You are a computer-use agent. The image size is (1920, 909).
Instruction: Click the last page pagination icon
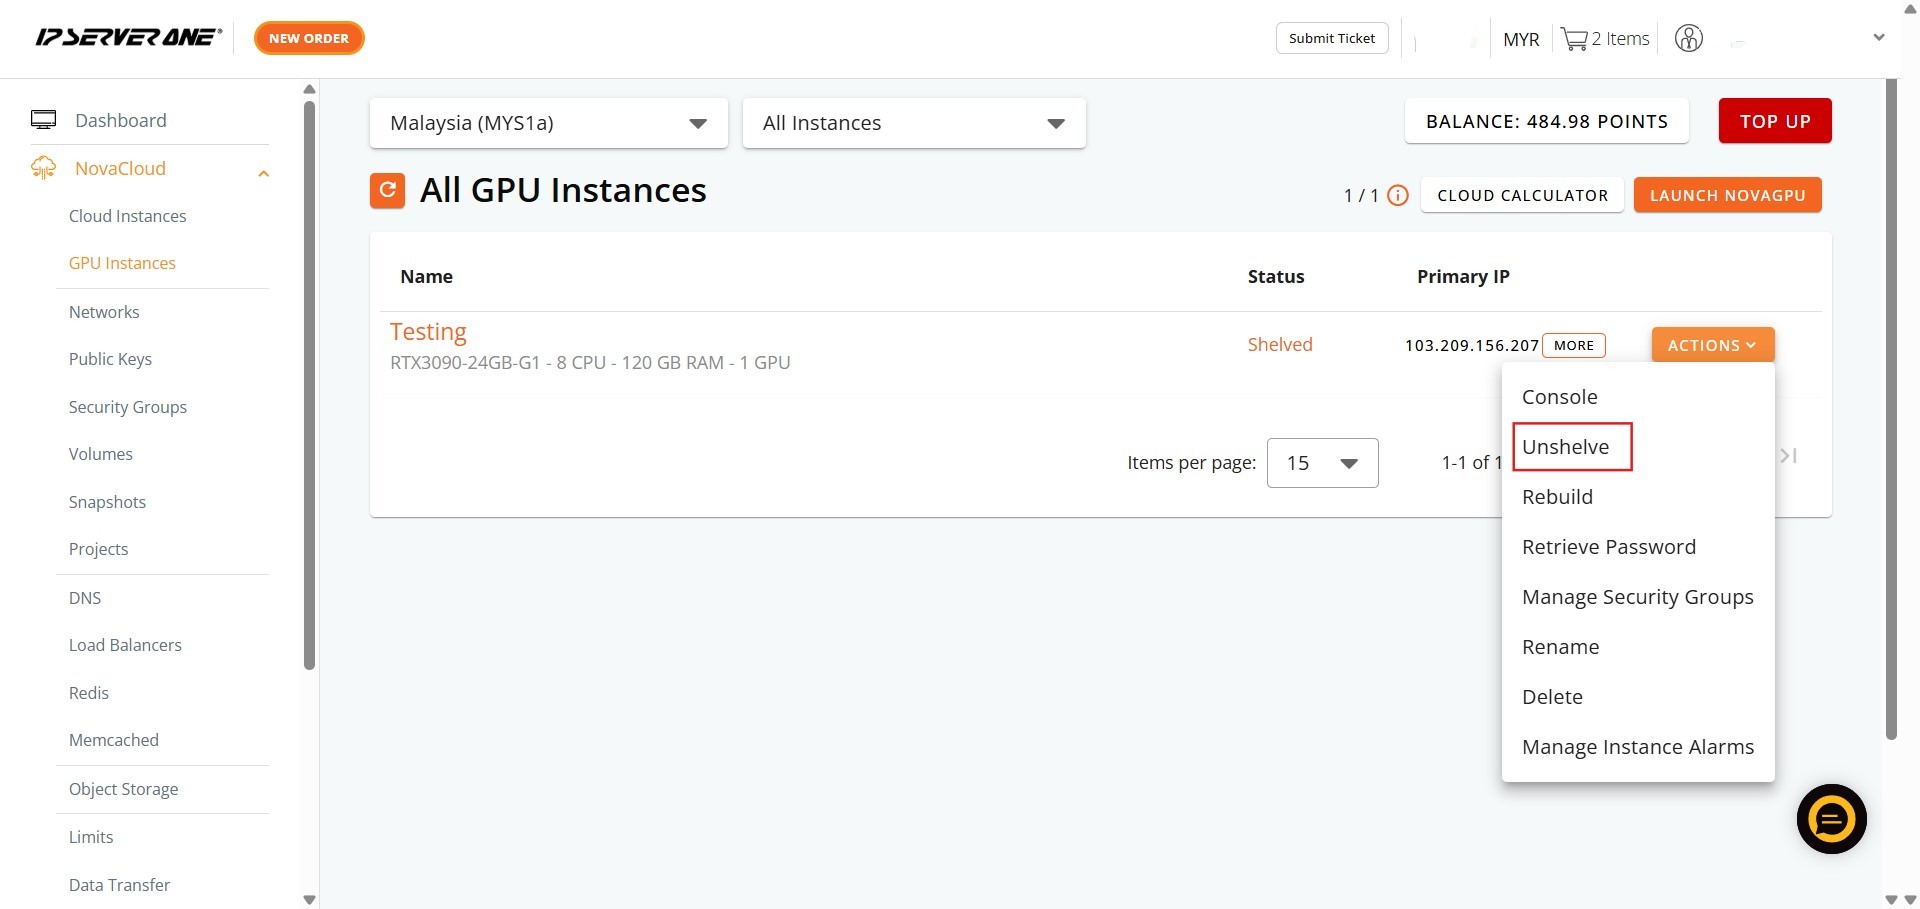click(x=1789, y=456)
